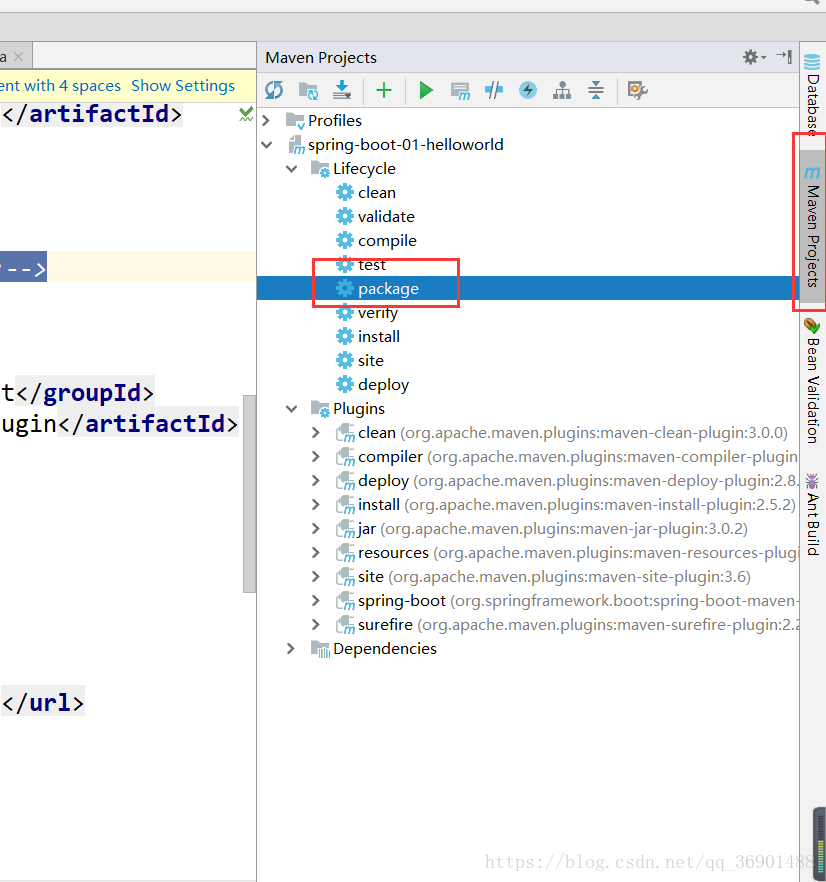The image size is (826, 882).
Task: Execute Maven goal icon
Action: click(x=460, y=90)
